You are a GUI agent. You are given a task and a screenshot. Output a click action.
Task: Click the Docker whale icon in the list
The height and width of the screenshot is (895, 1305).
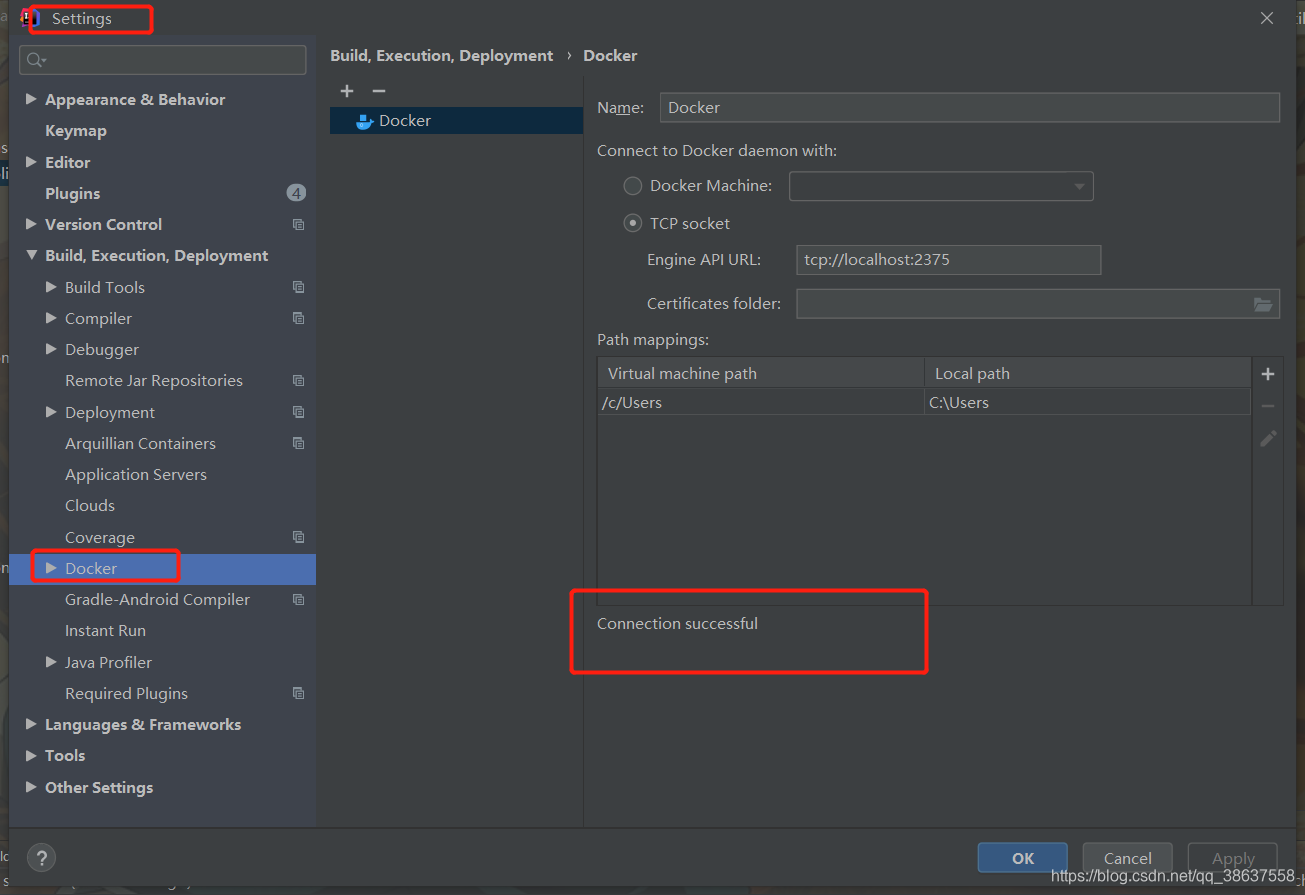365,121
